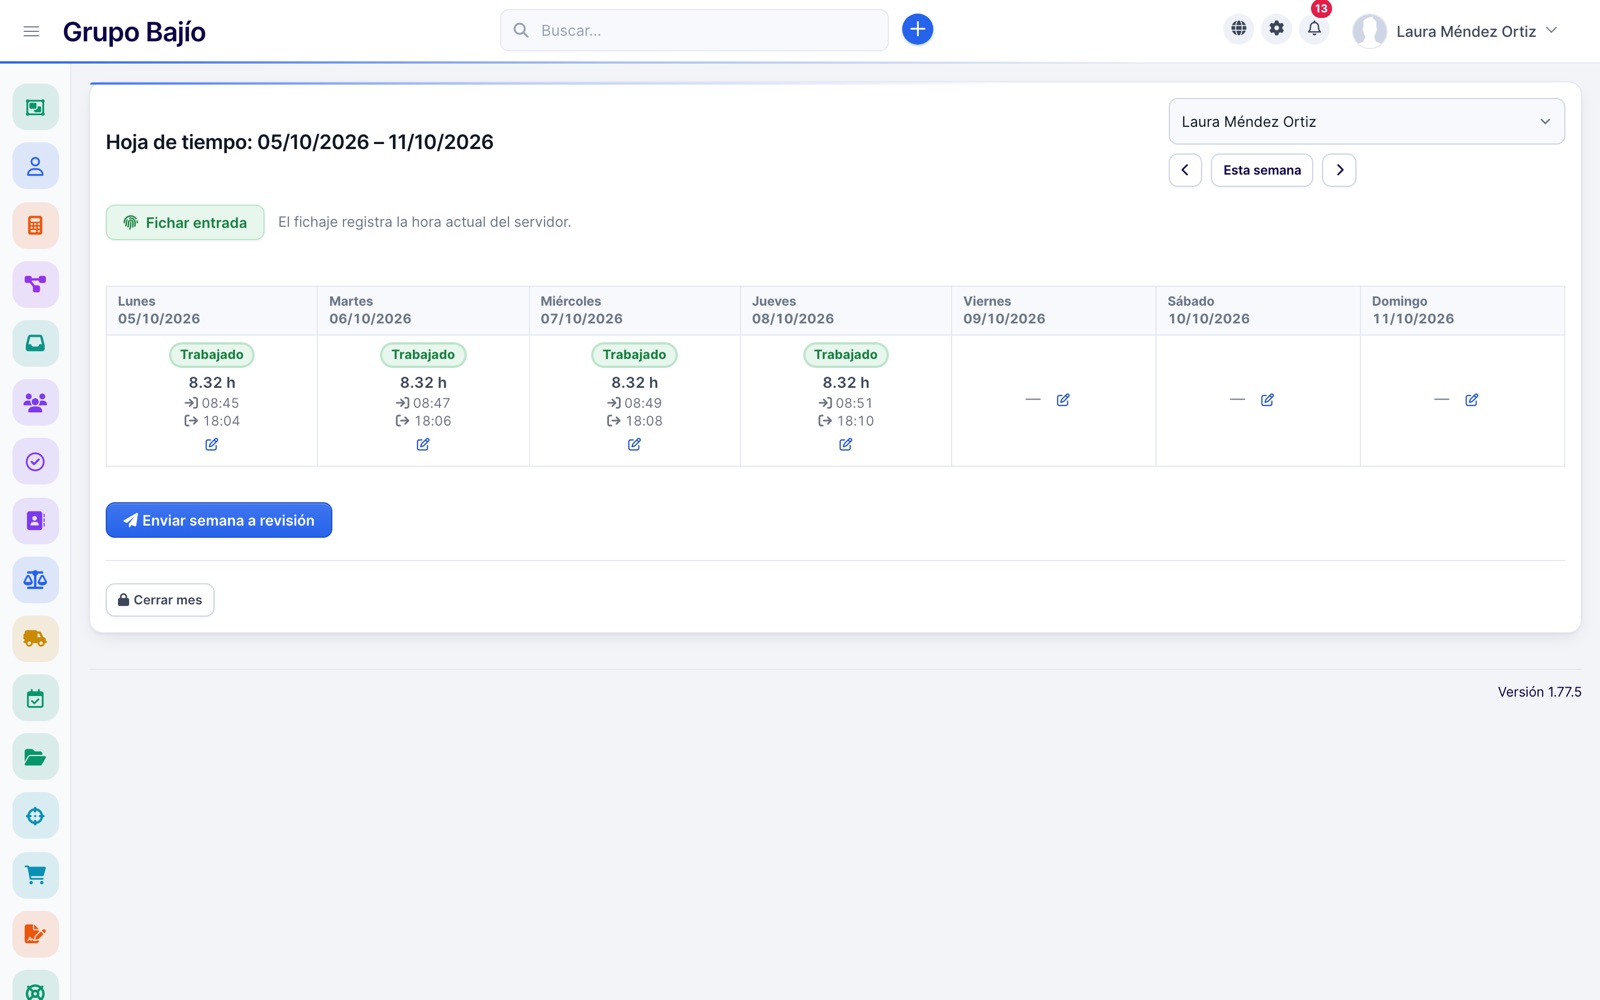This screenshot has width=1600, height=1000.
Task: Open the hamburger menu
Action: (31, 31)
